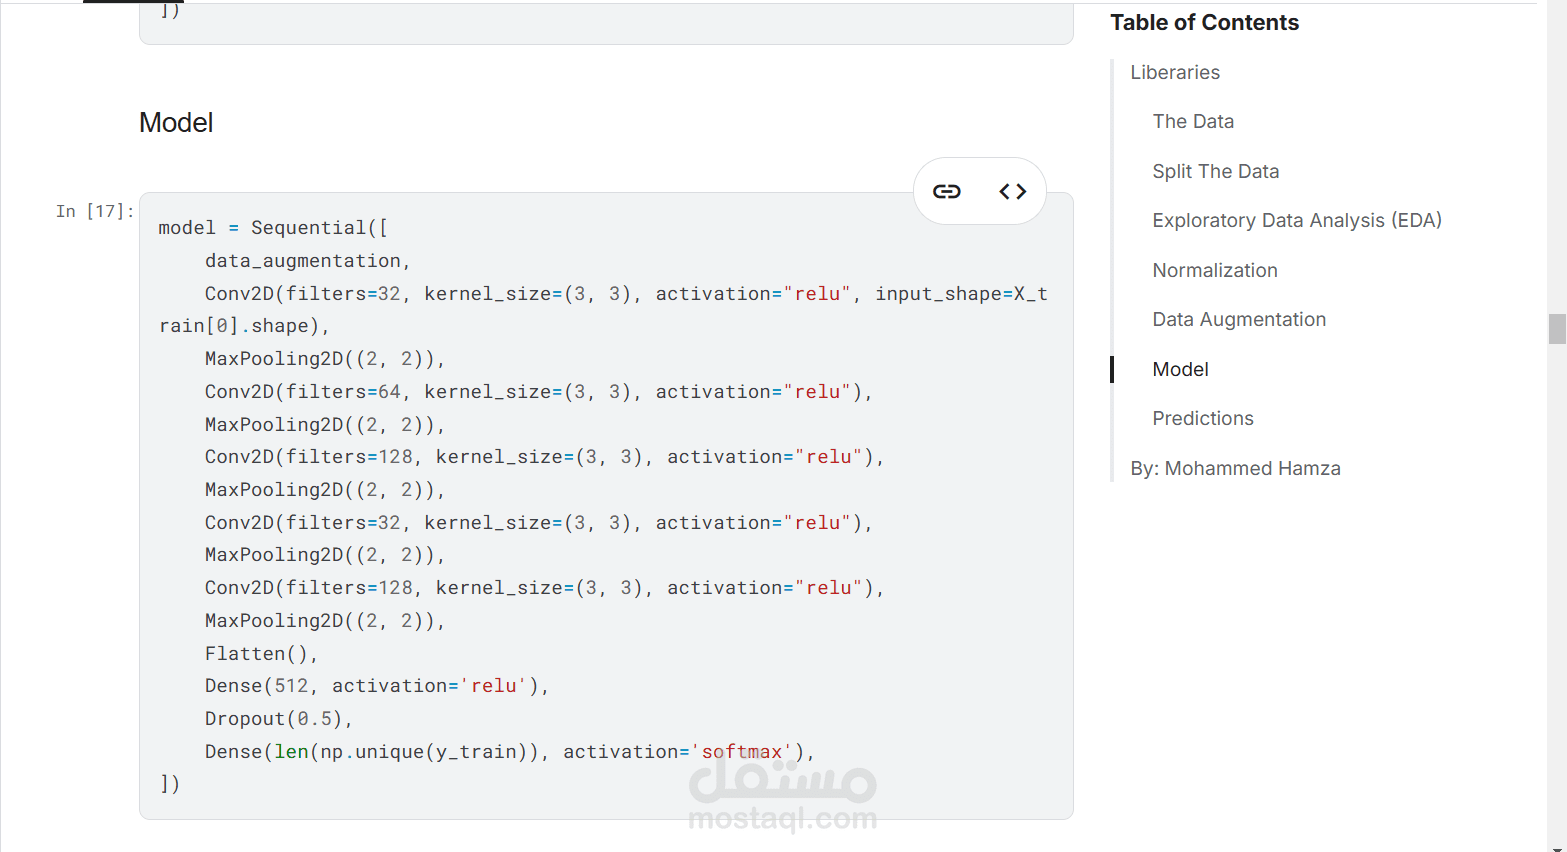The width and height of the screenshot is (1567, 852).
Task: Click the In [17] cell prompt
Action: (94, 211)
